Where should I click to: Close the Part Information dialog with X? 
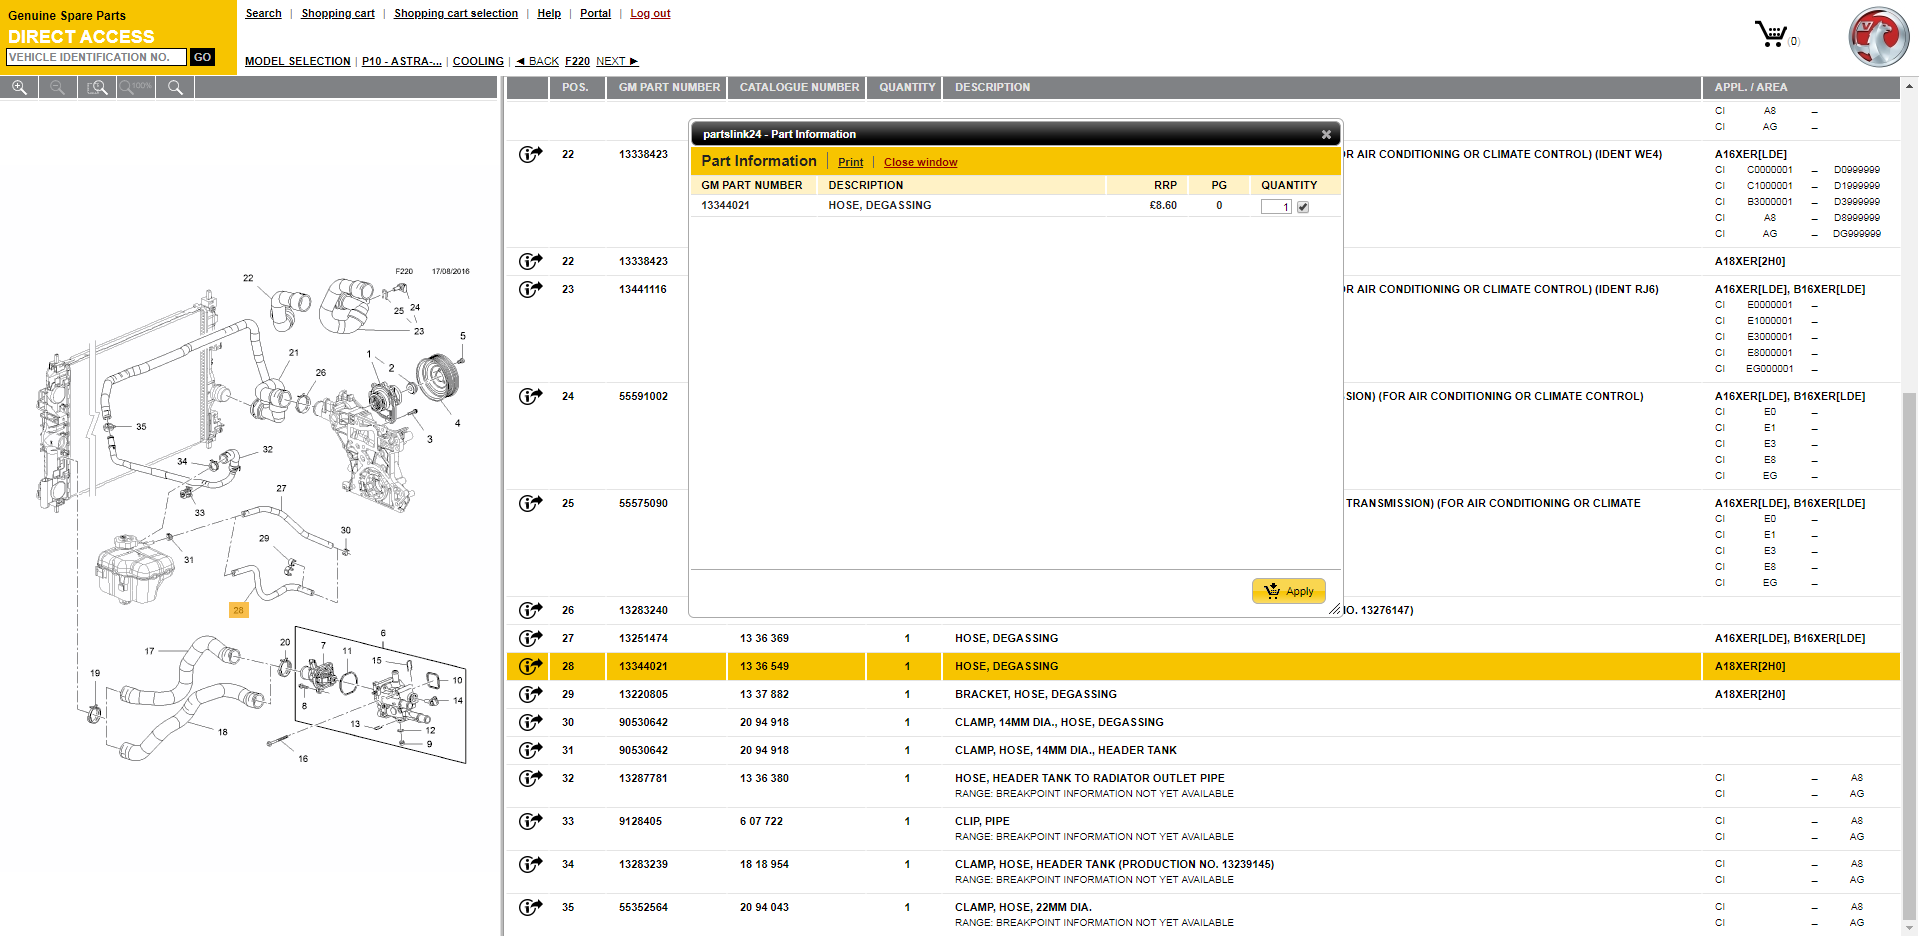tap(1326, 135)
